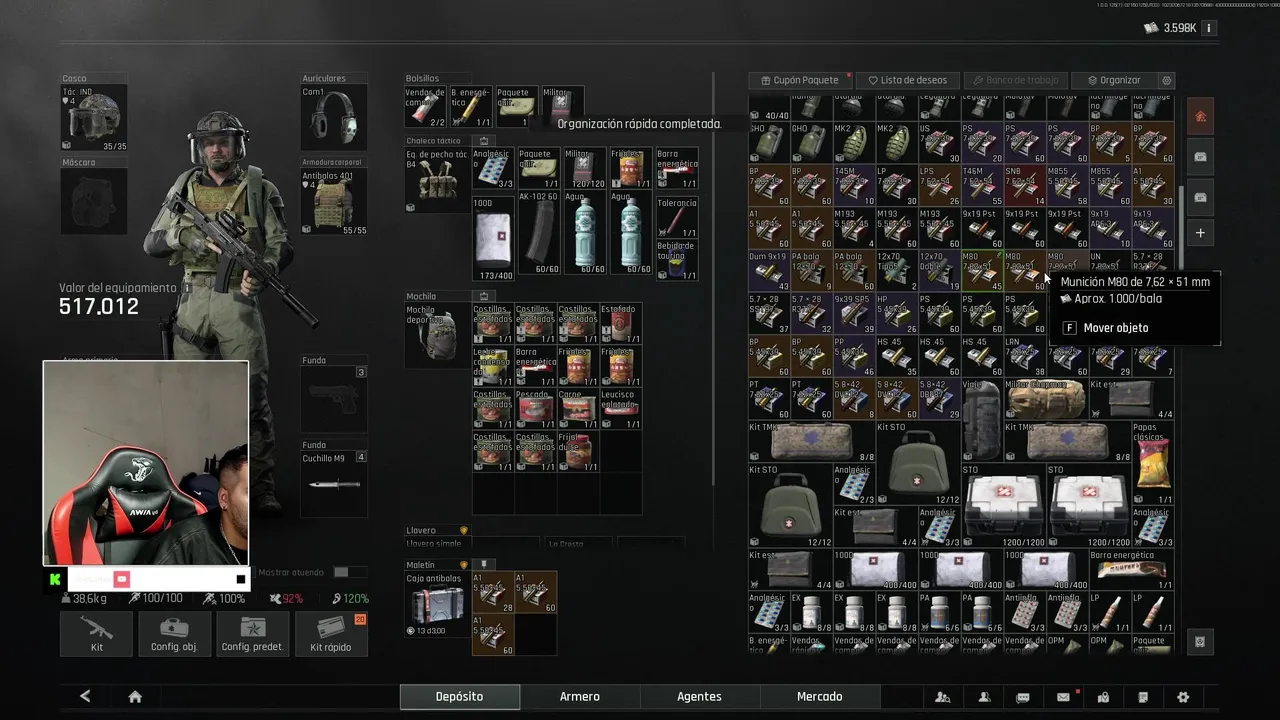Select the red main stash icon
The width and height of the screenshot is (1280, 720).
1200,116
